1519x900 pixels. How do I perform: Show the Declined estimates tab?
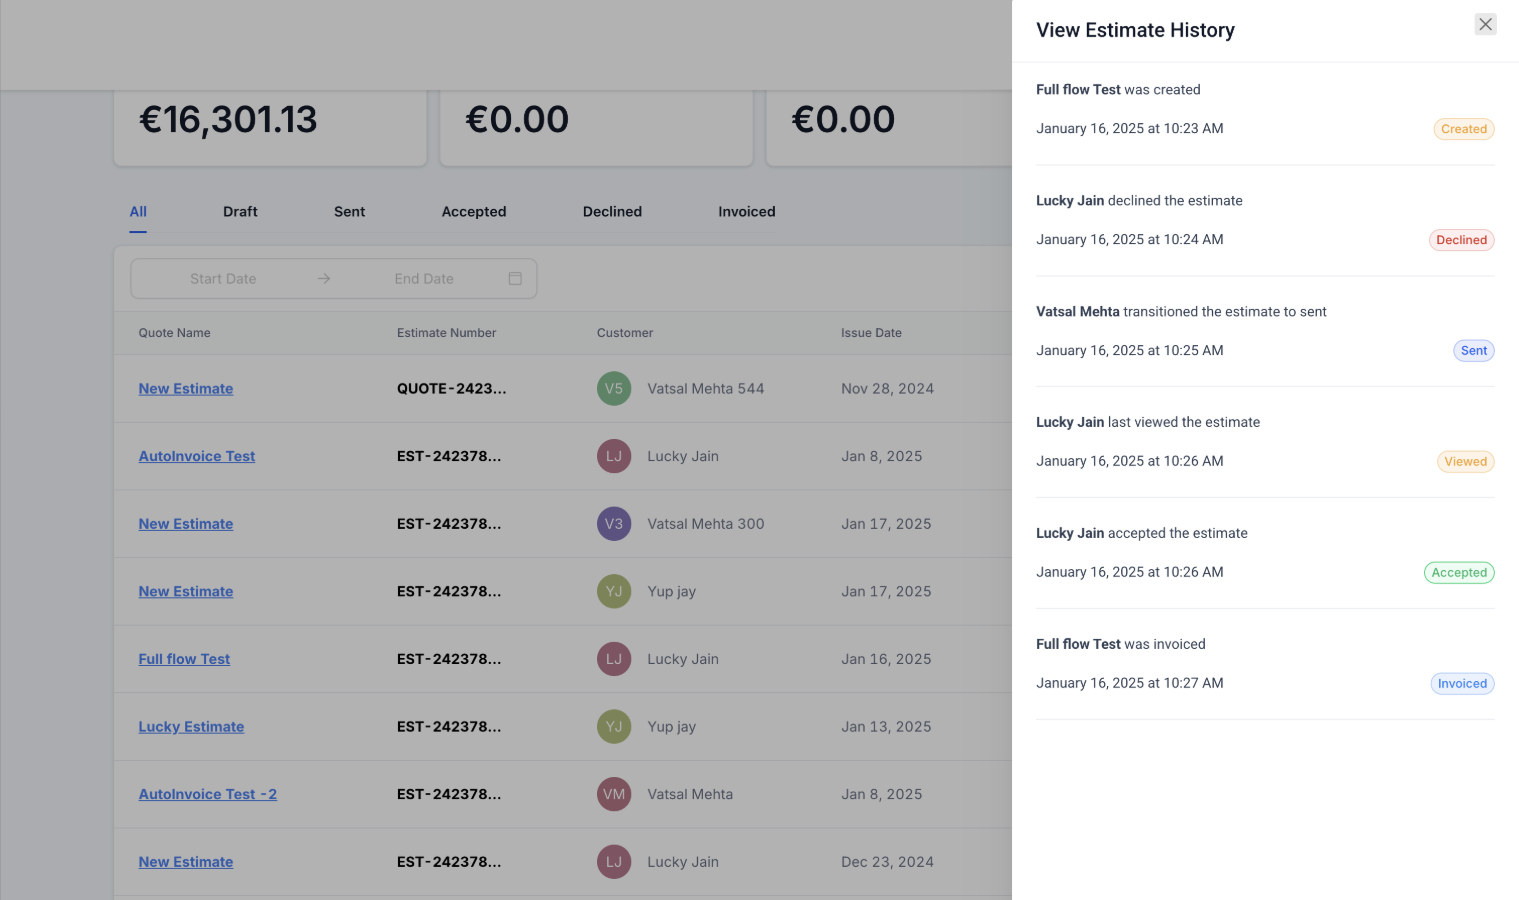point(612,212)
